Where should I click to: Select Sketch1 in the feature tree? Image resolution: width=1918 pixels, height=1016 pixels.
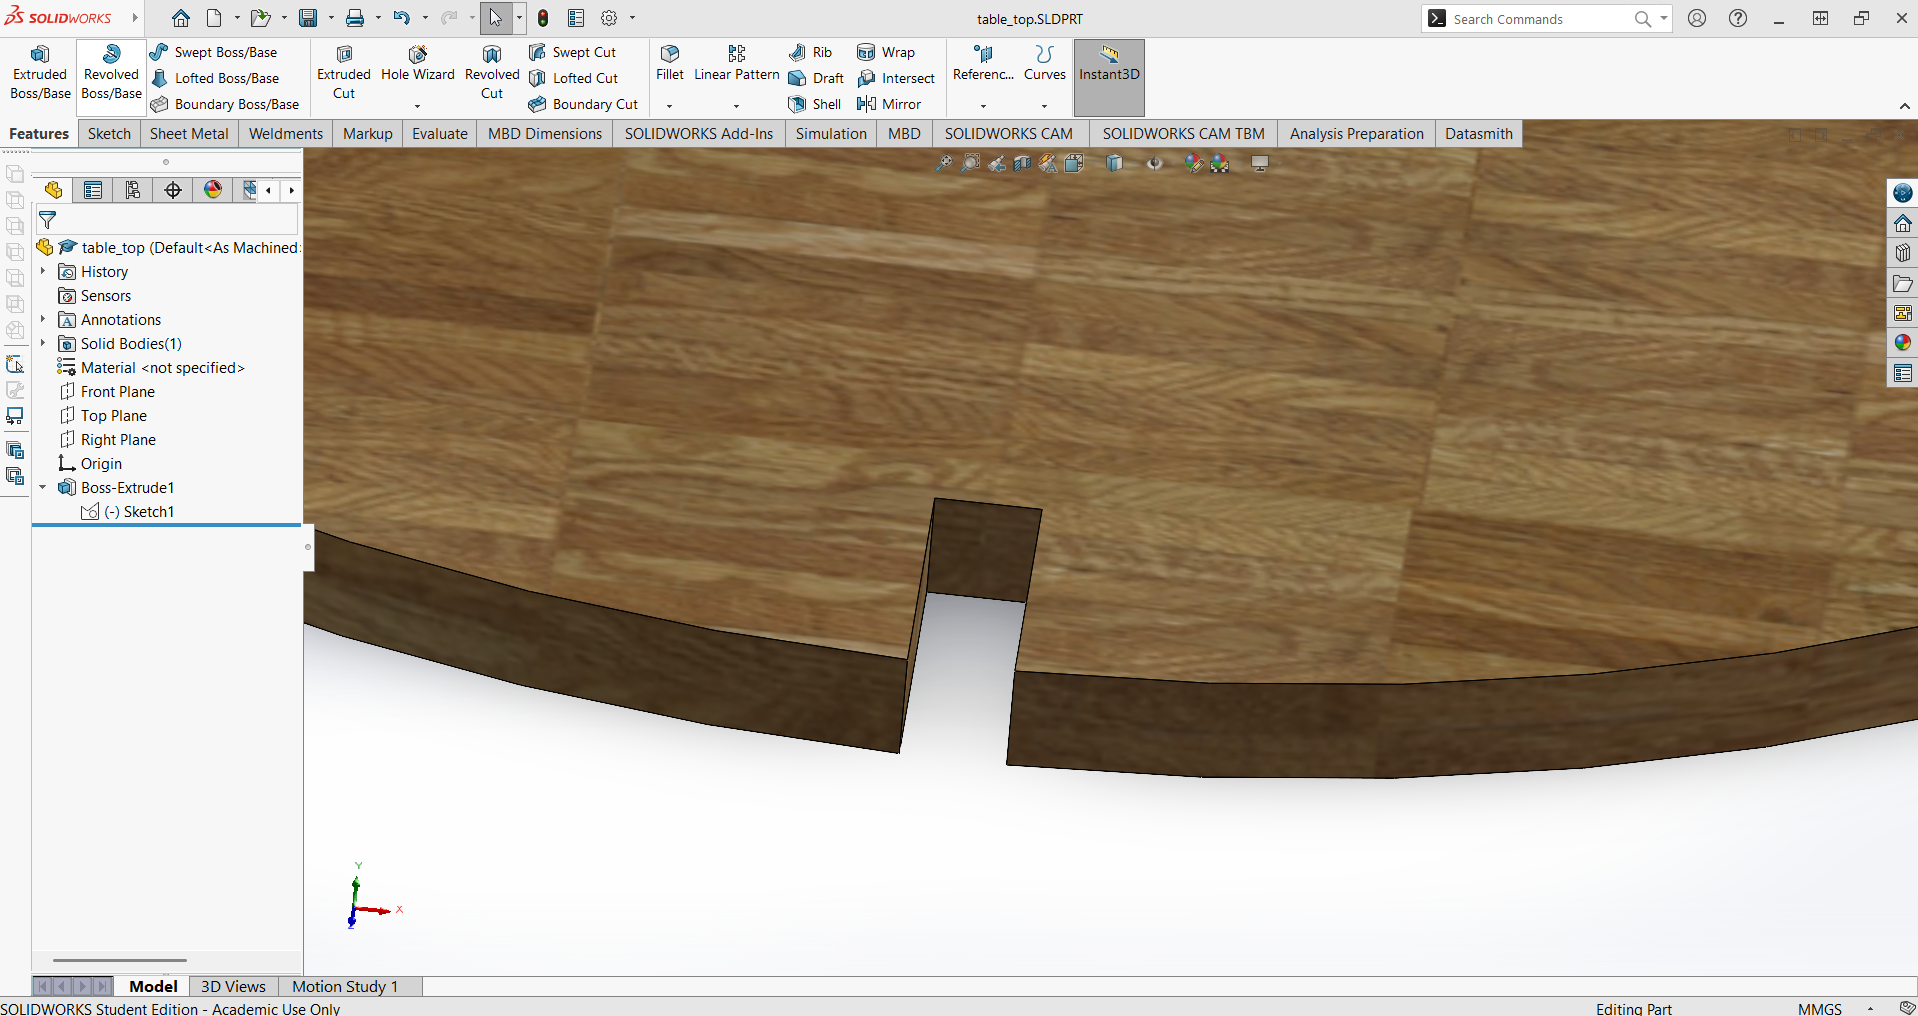click(x=127, y=511)
